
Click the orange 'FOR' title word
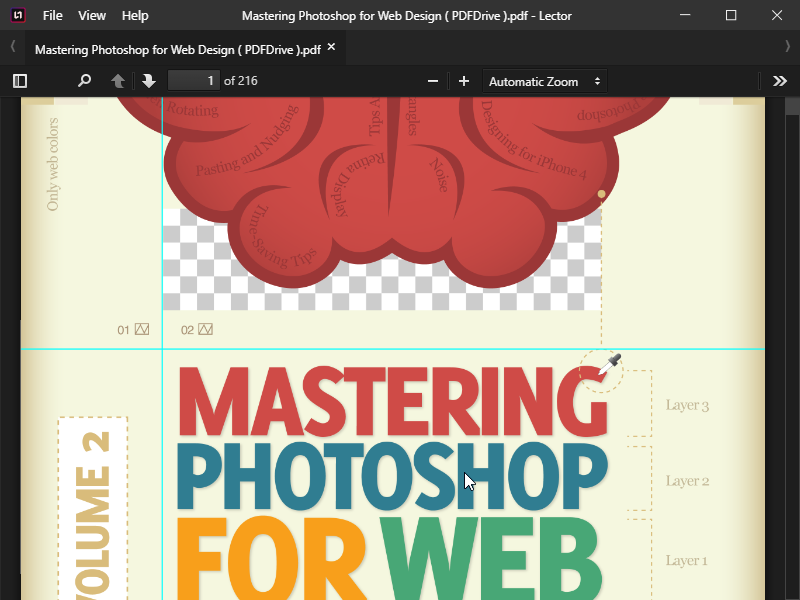click(x=270, y=559)
